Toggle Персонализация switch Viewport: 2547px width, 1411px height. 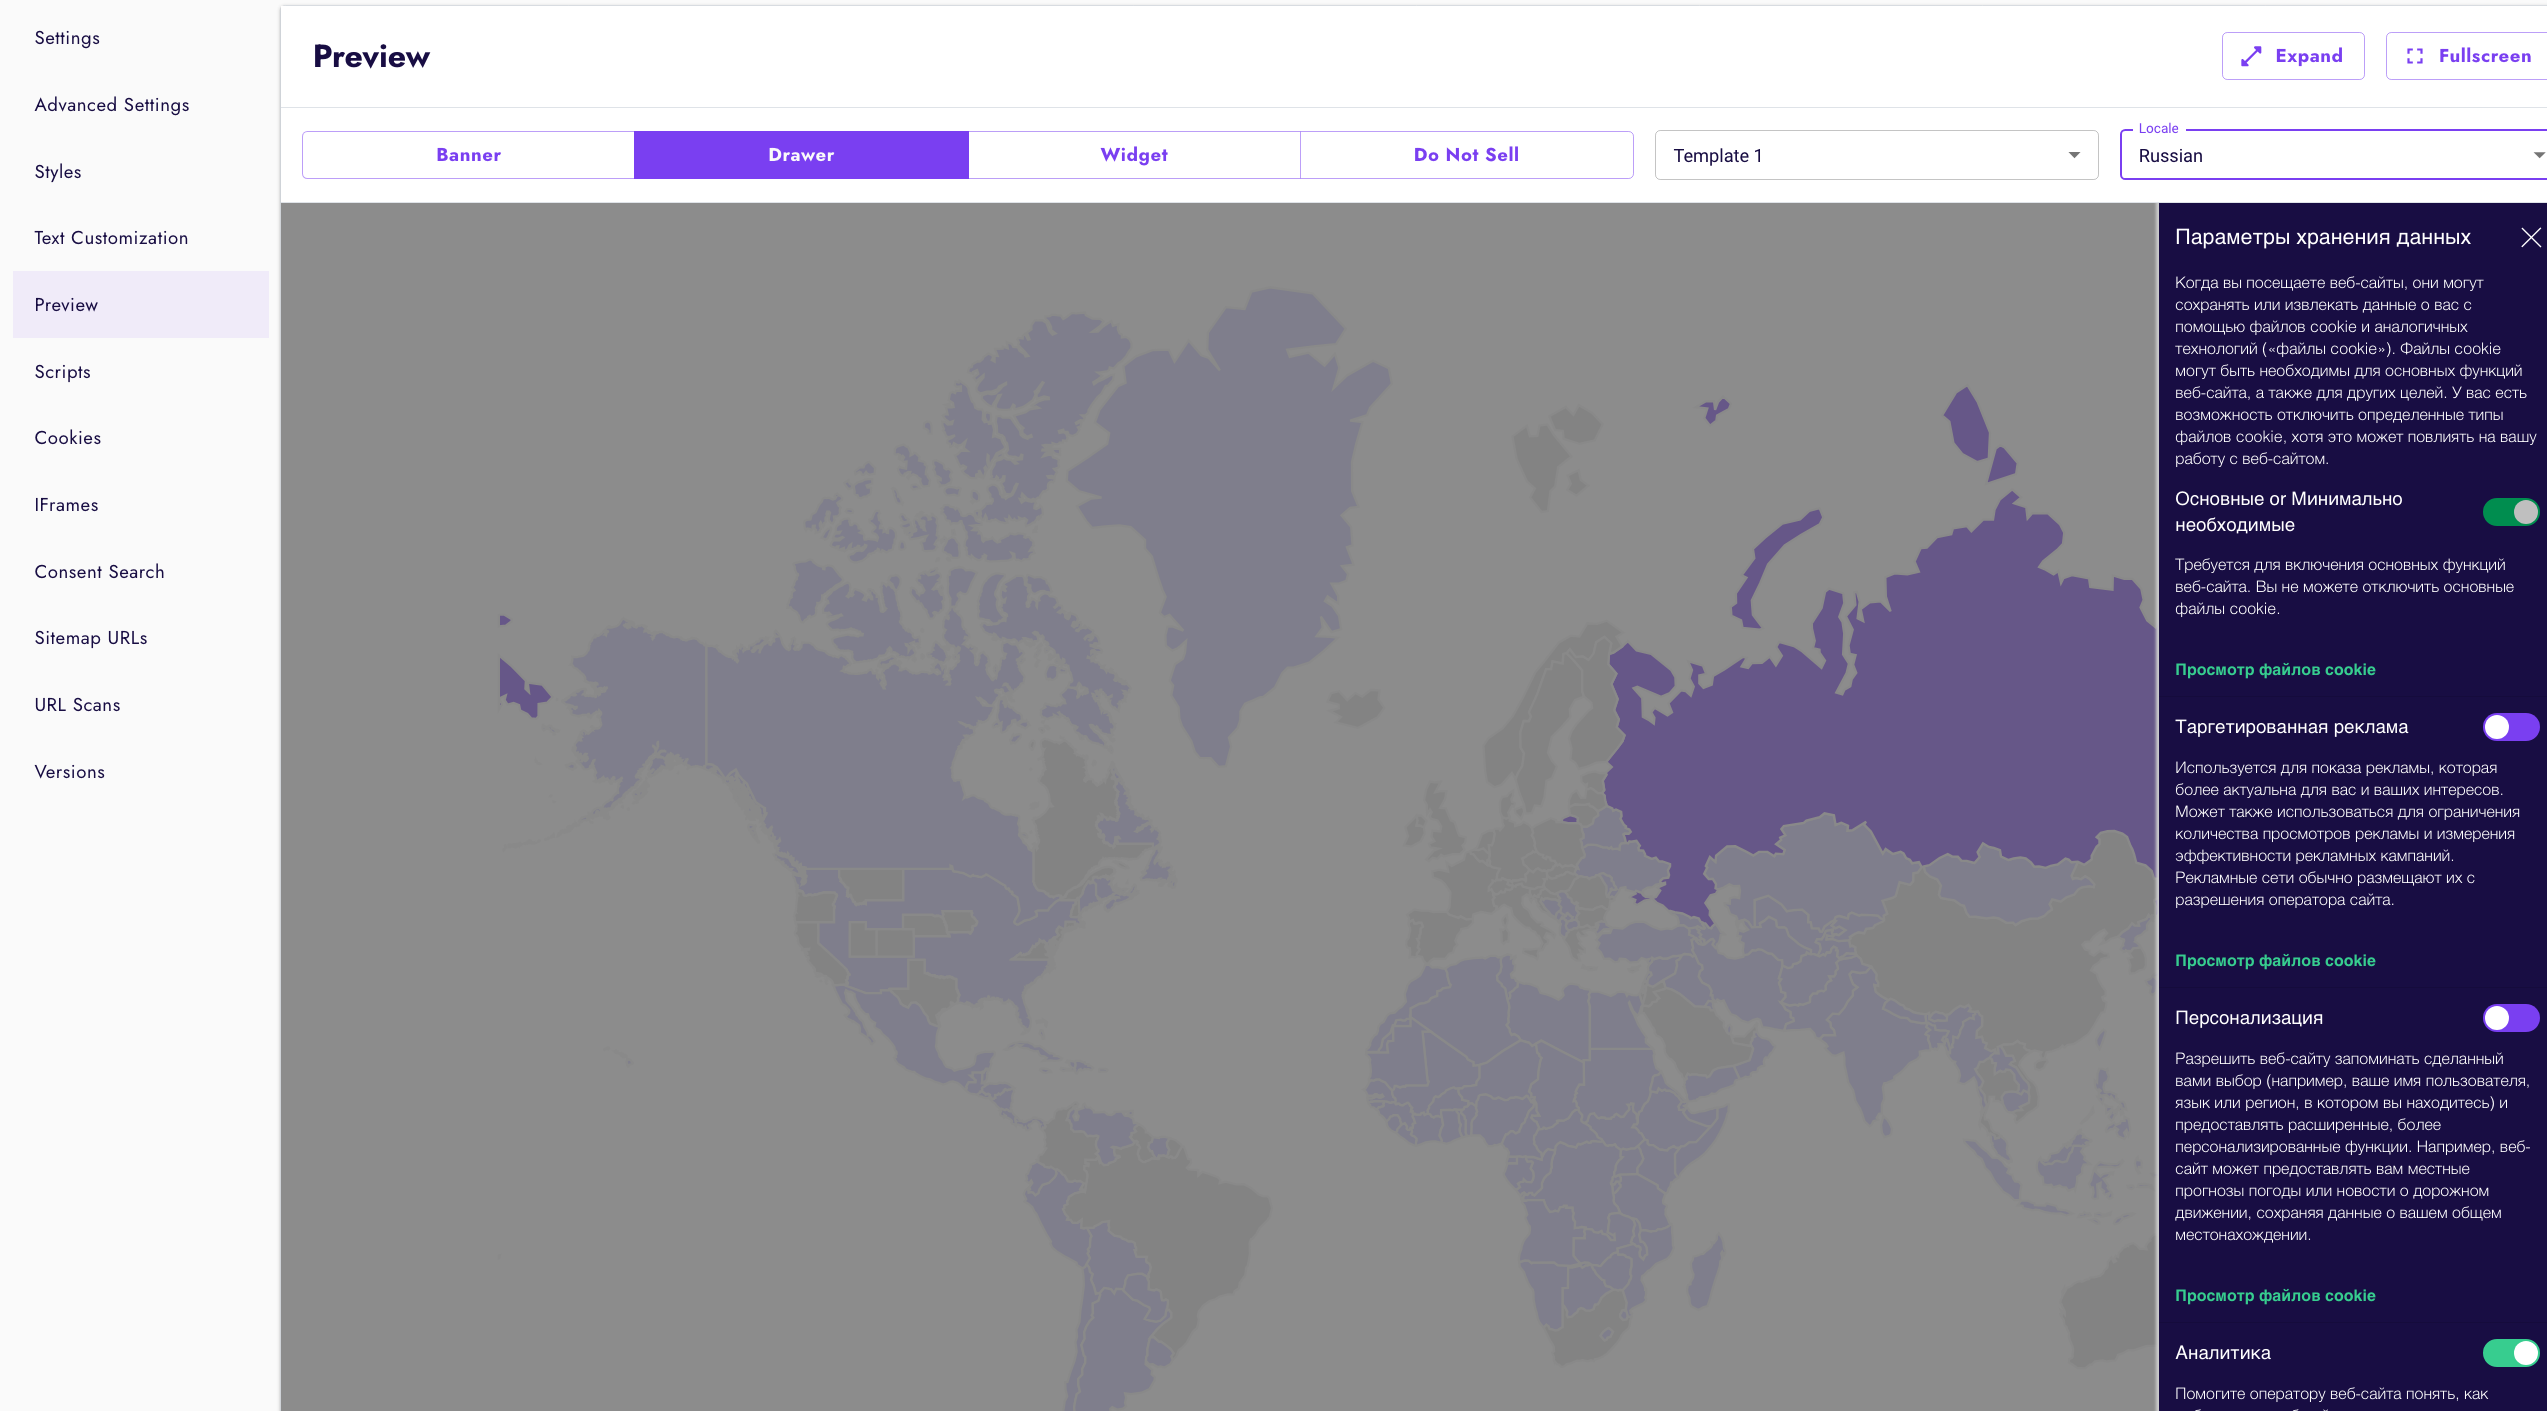pos(2509,1018)
